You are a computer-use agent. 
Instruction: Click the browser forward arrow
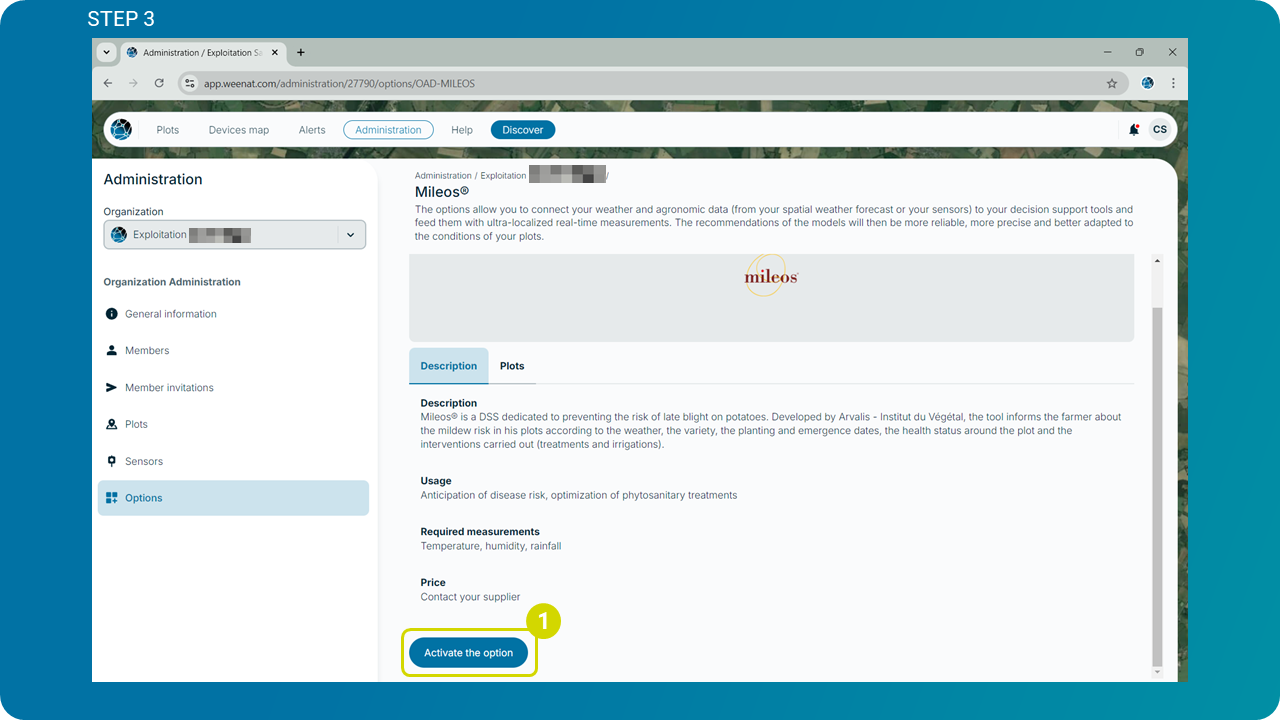click(x=133, y=83)
